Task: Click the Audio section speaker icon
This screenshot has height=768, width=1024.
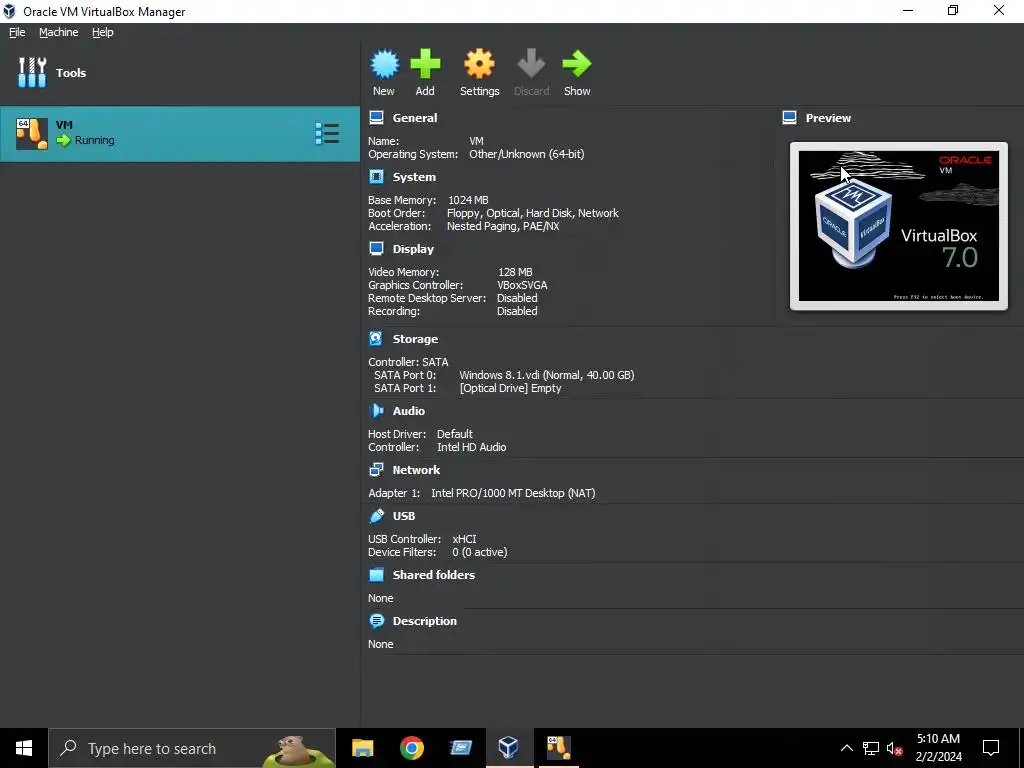Action: [x=376, y=411]
